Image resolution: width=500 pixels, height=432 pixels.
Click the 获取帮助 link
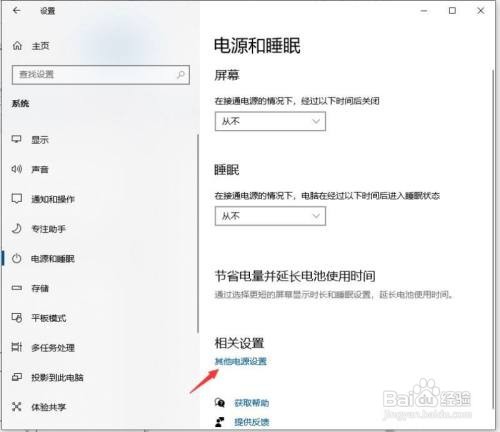pos(252,403)
